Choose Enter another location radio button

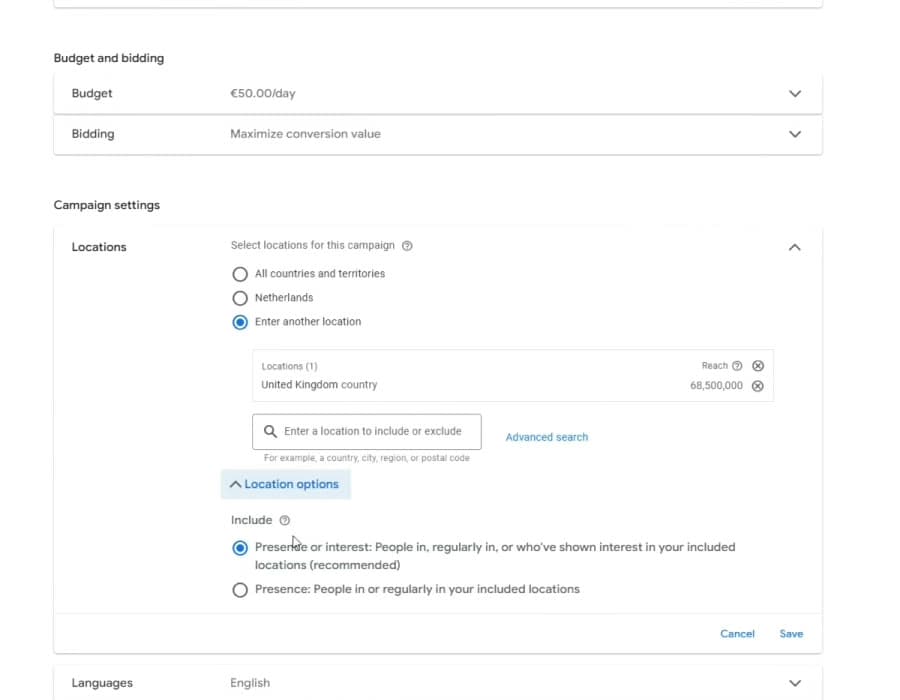click(x=240, y=322)
